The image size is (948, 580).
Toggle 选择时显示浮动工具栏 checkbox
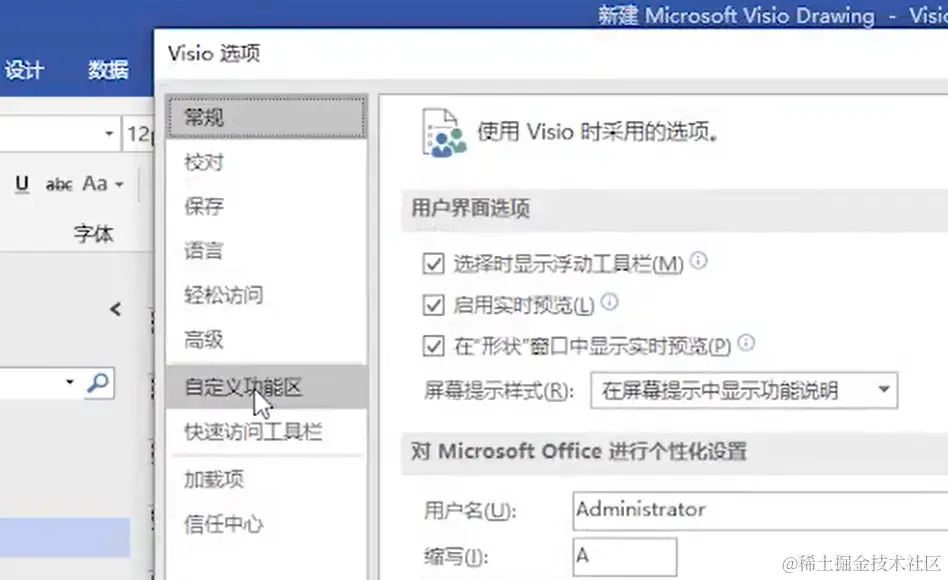pyautogui.click(x=434, y=264)
